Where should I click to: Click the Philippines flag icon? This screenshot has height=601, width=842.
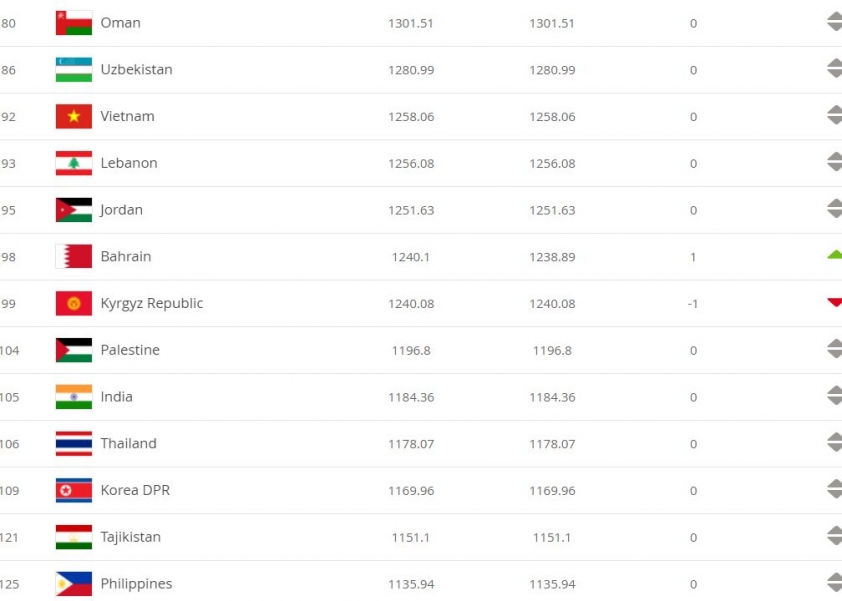point(74,584)
